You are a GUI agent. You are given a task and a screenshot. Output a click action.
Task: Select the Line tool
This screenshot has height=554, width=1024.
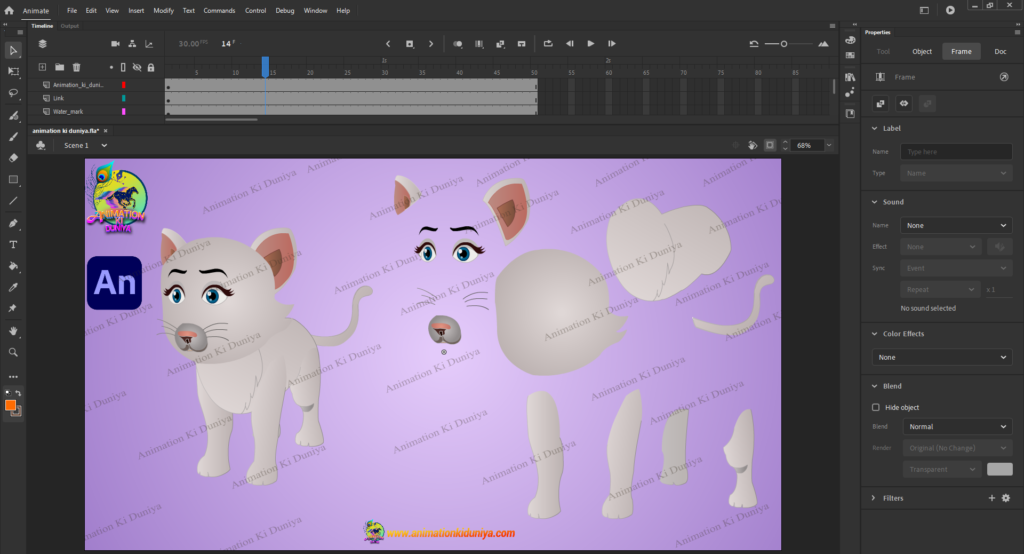(x=13, y=201)
